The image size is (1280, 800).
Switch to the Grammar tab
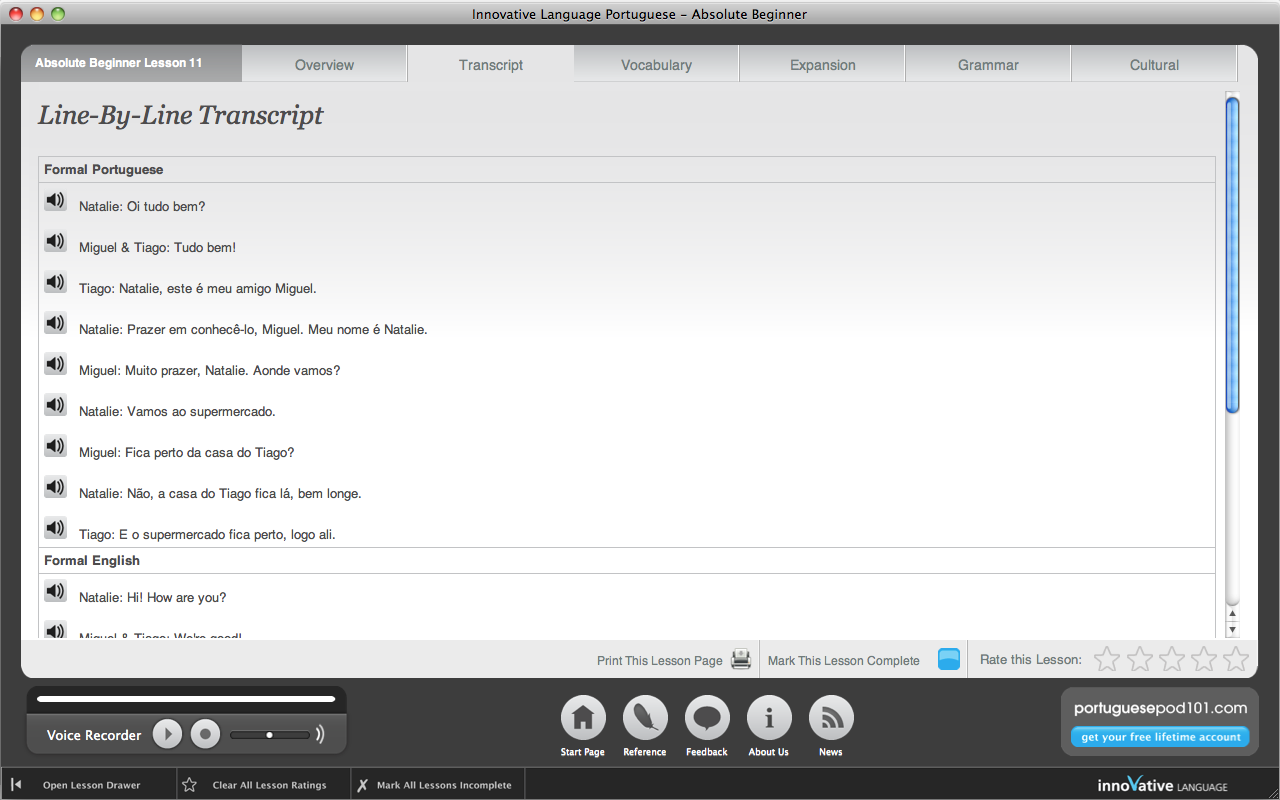click(988, 65)
